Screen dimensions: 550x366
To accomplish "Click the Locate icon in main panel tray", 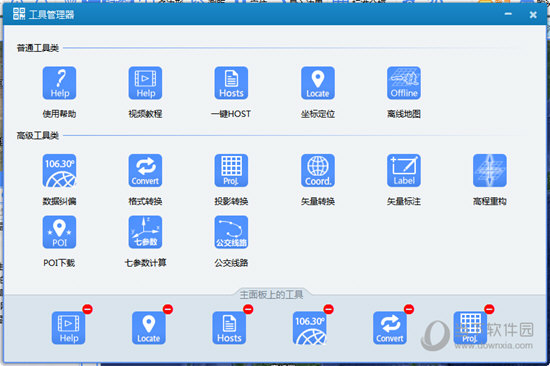I will pos(149,328).
